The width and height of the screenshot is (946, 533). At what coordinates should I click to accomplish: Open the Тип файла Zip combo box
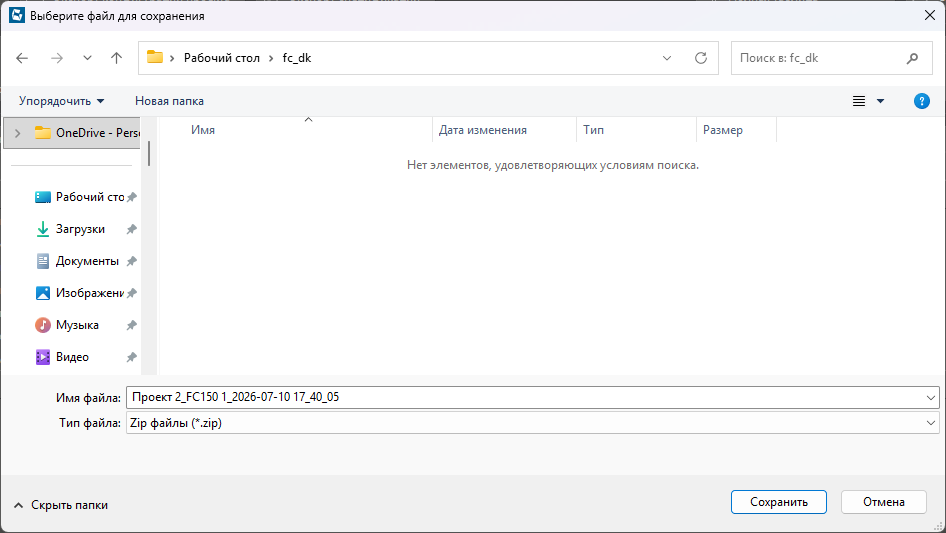[533, 423]
